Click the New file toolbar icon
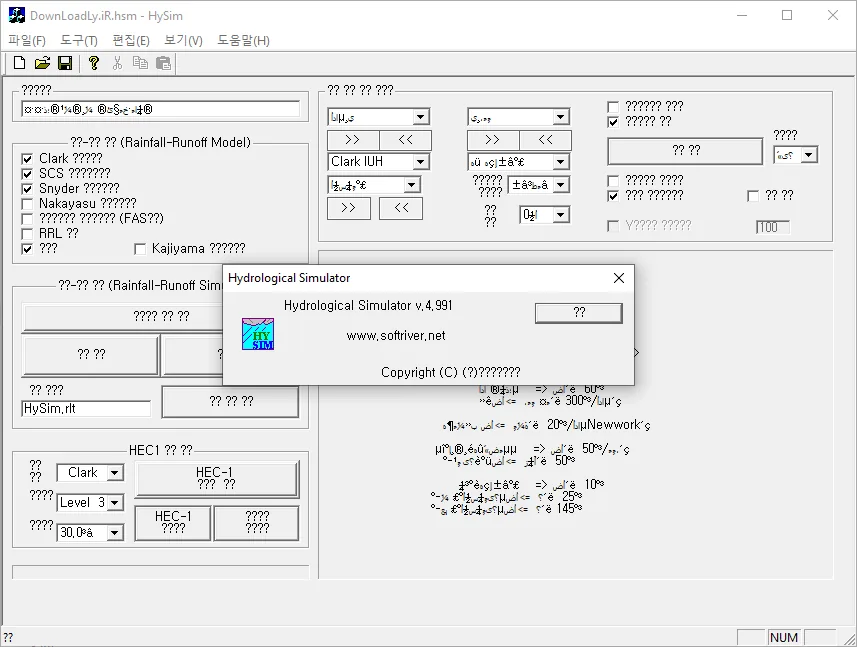 point(19,63)
